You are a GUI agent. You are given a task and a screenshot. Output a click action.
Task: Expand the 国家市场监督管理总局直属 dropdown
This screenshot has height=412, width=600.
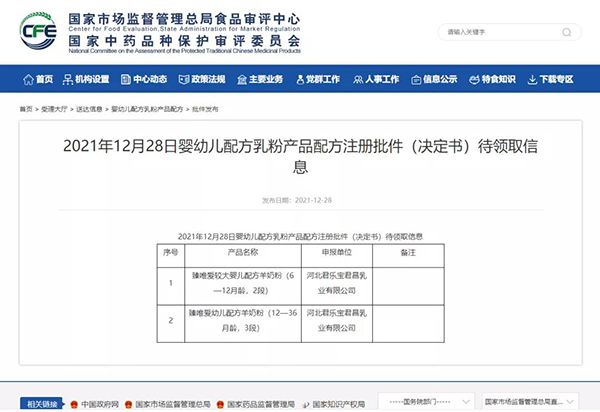coord(530,402)
